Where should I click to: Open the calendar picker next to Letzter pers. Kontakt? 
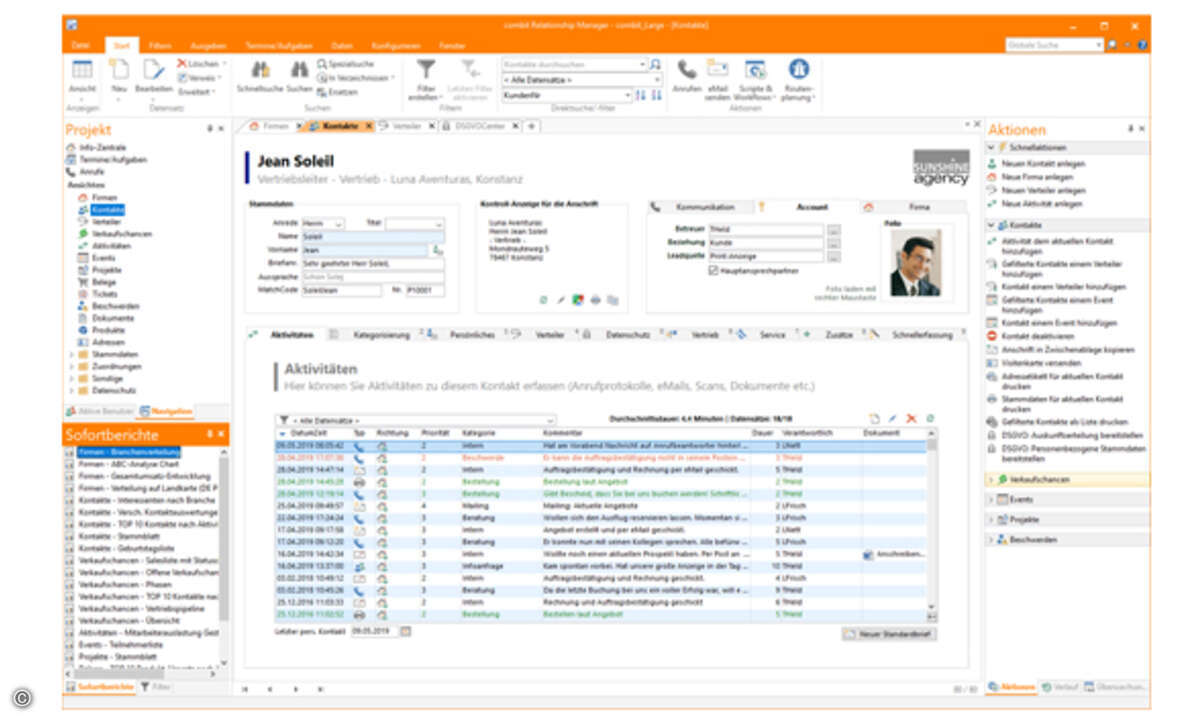pos(405,632)
